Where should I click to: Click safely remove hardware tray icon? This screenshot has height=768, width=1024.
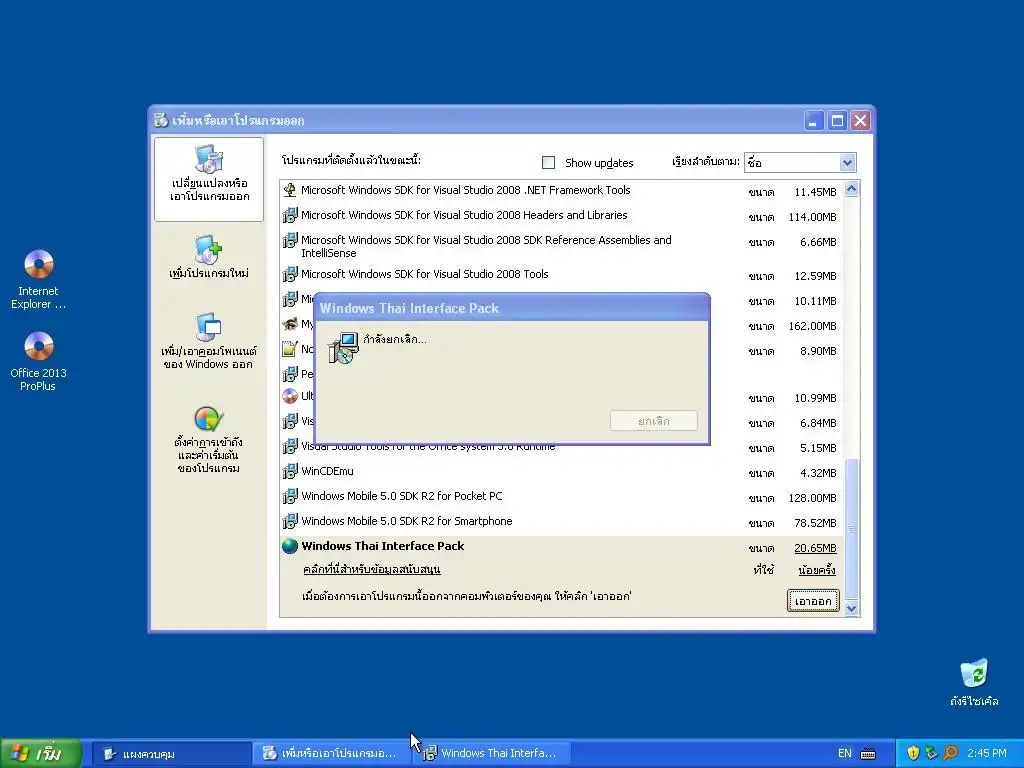(x=931, y=753)
